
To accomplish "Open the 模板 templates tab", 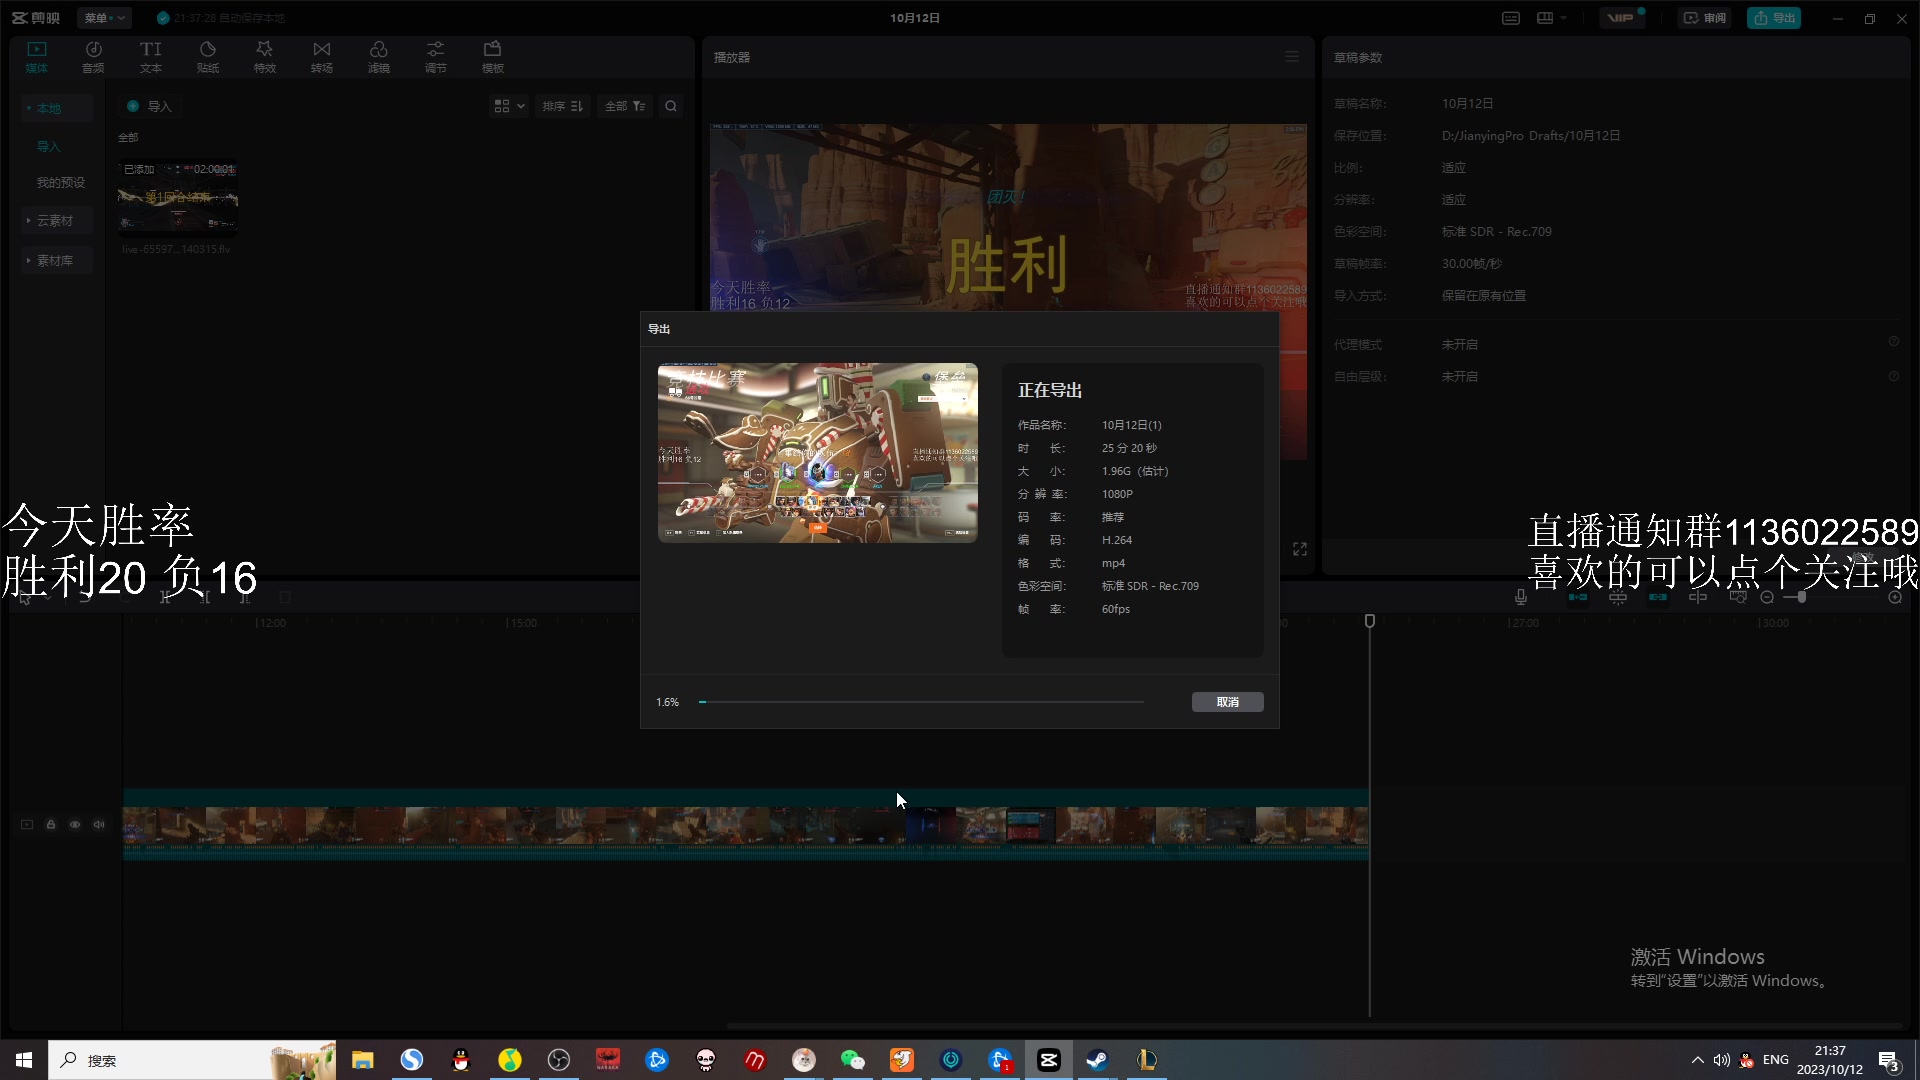I will pyautogui.click(x=492, y=57).
